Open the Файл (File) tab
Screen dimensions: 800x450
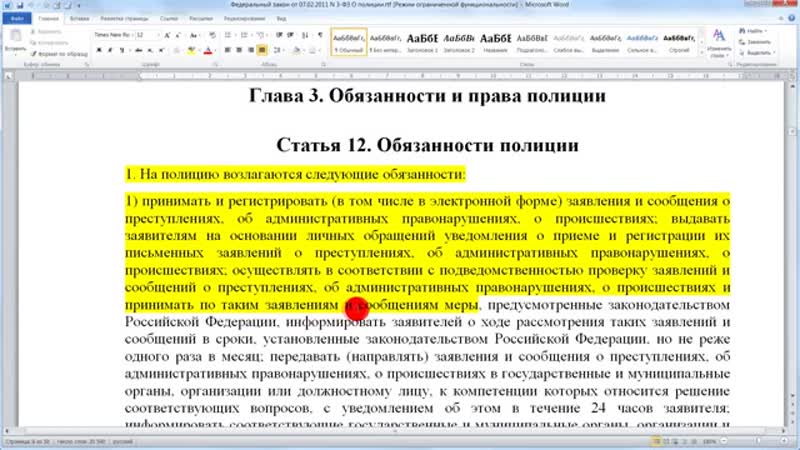click(17, 19)
